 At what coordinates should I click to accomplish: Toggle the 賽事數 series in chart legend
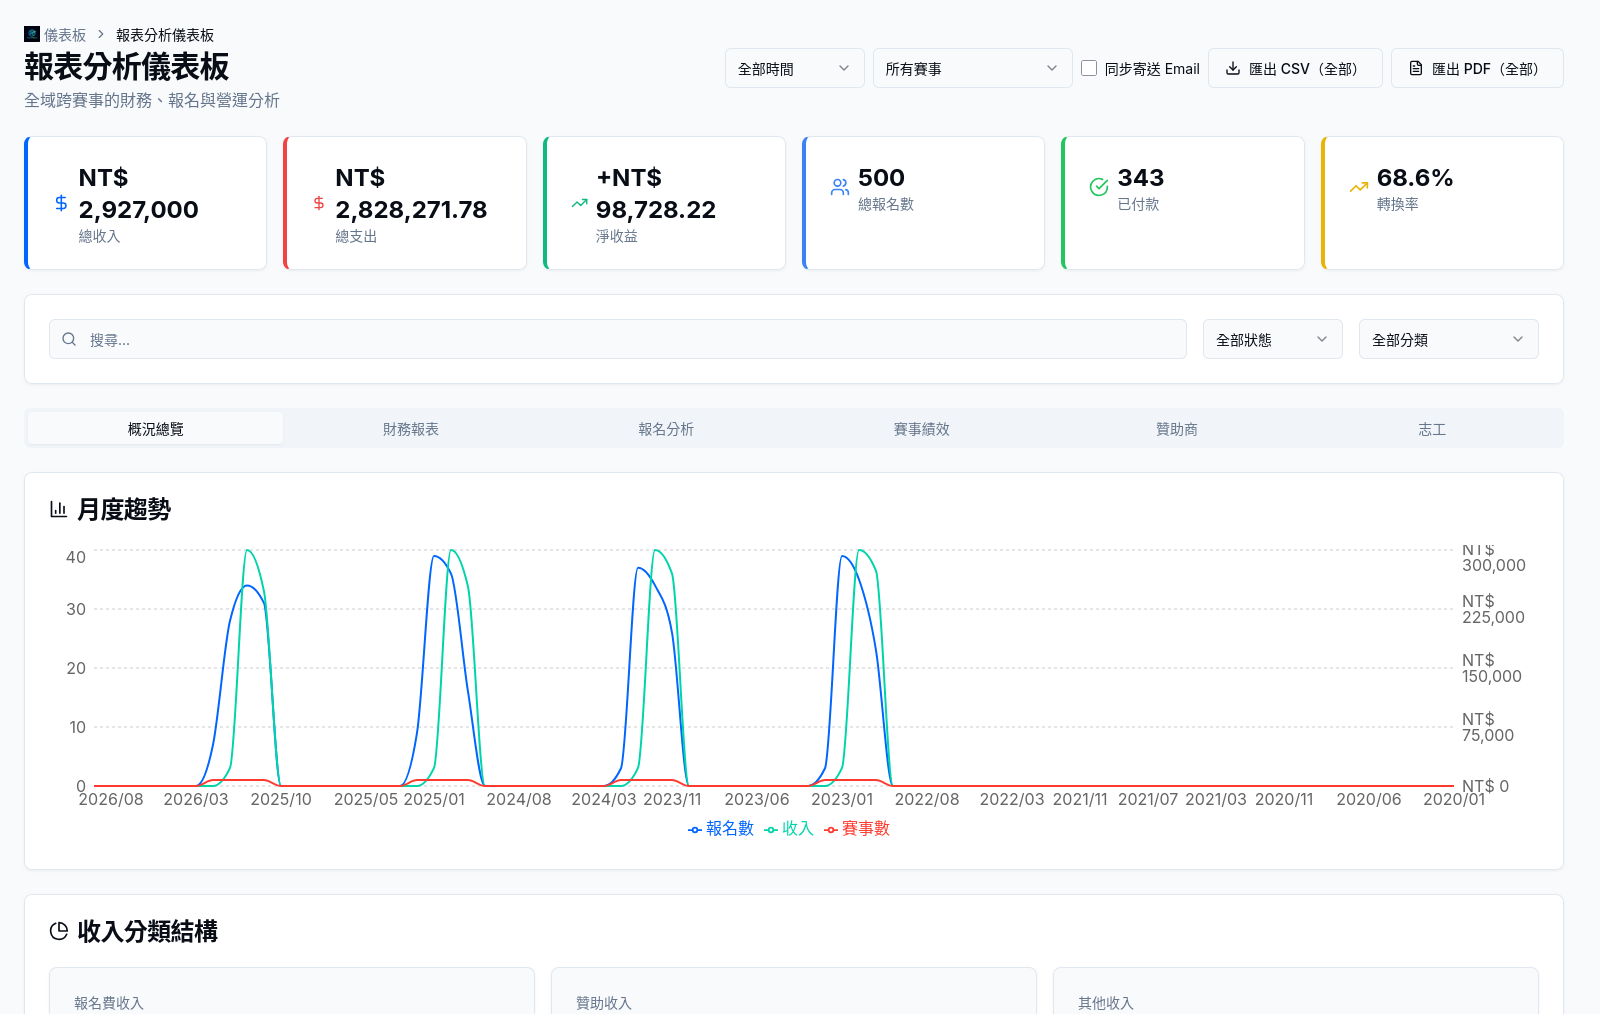857,829
